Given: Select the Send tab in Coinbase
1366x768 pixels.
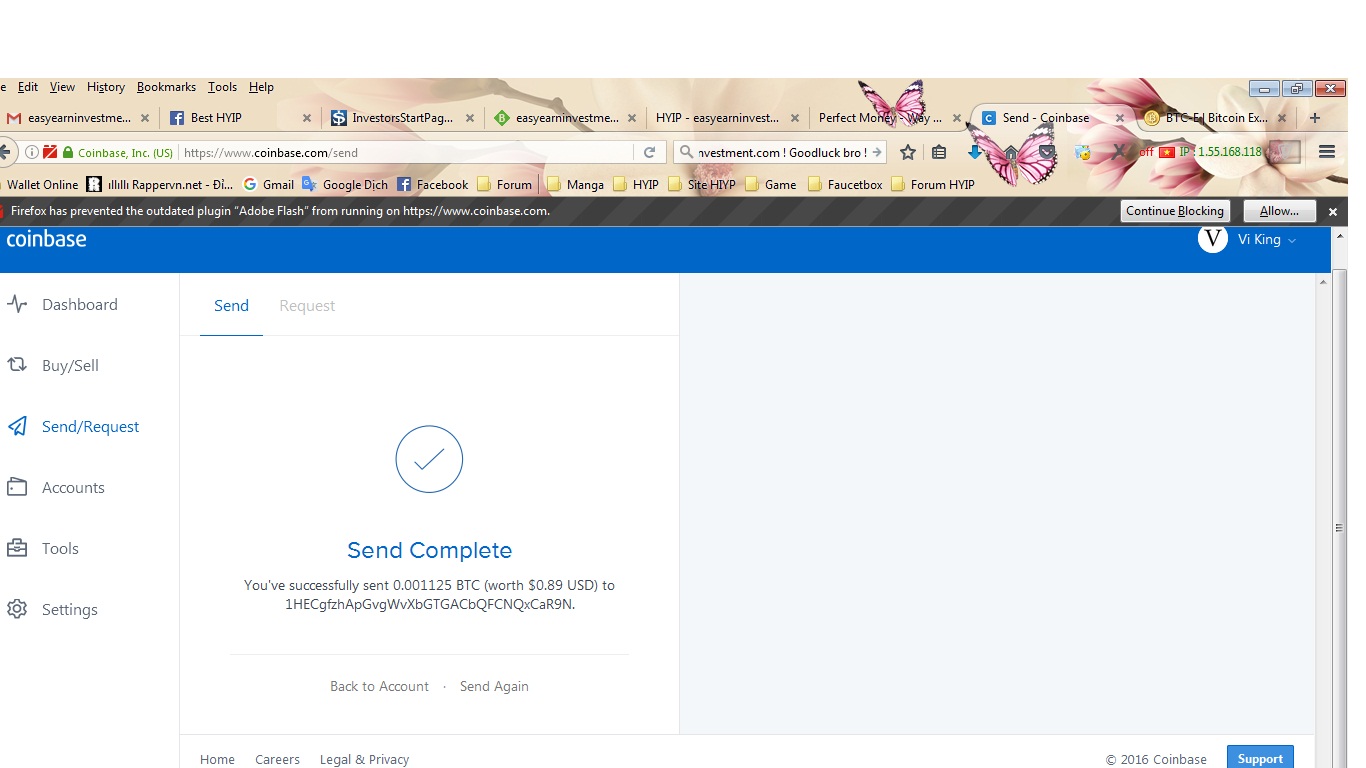Looking at the screenshot, I should point(231,306).
